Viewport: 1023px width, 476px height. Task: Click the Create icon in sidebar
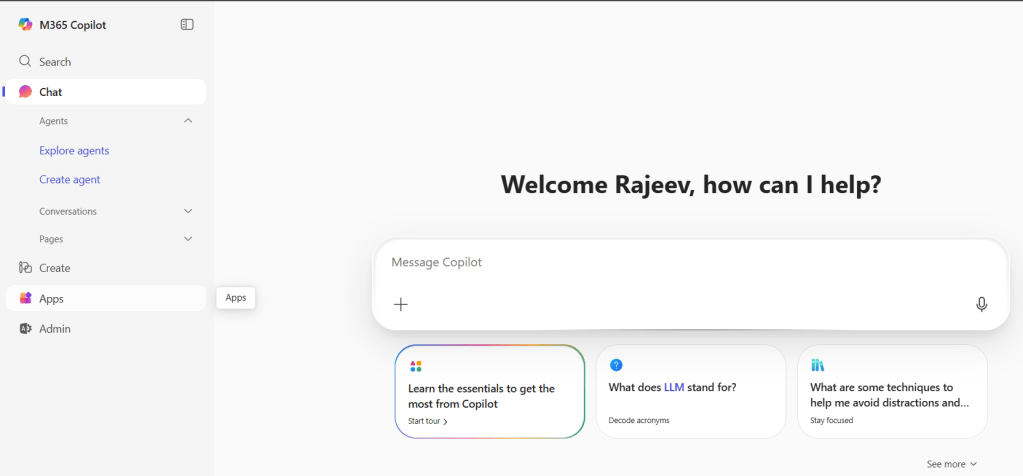(x=26, y=268)
